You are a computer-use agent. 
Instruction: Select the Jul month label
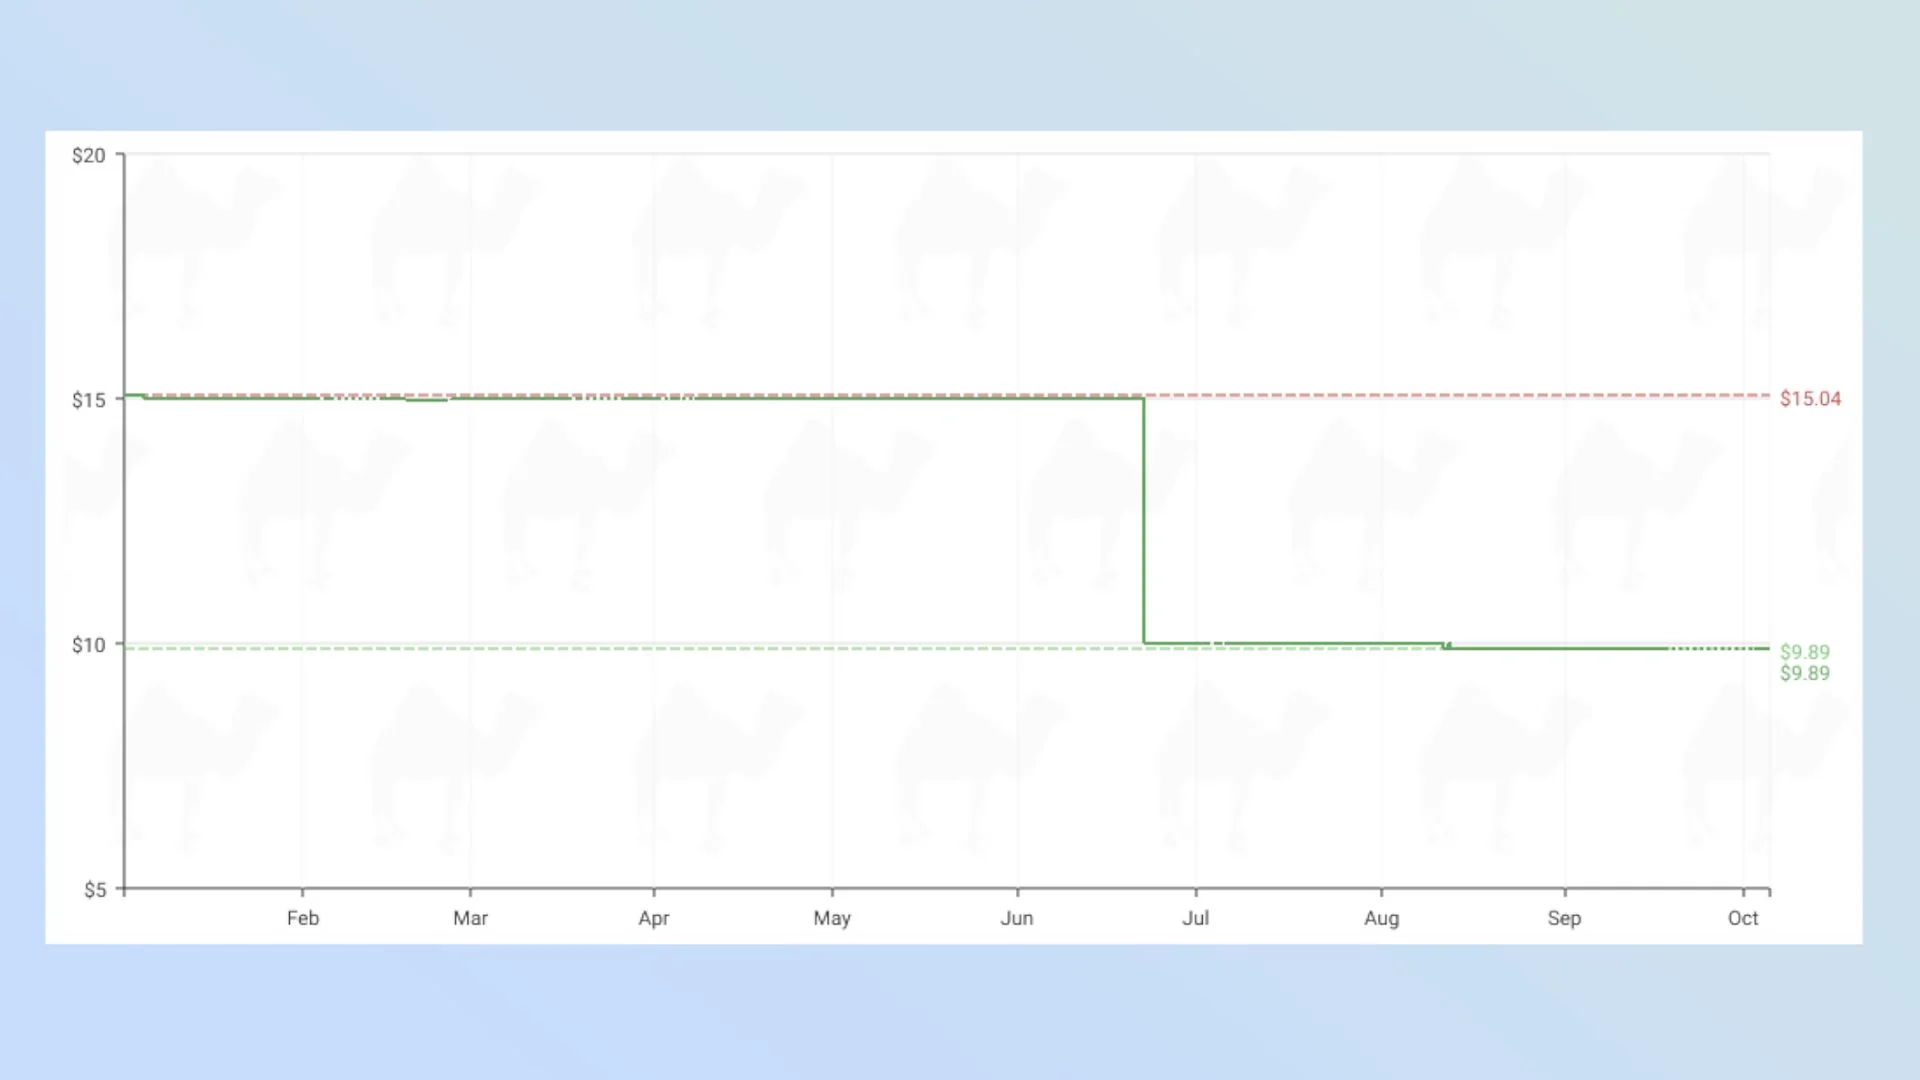point(1196,918)
